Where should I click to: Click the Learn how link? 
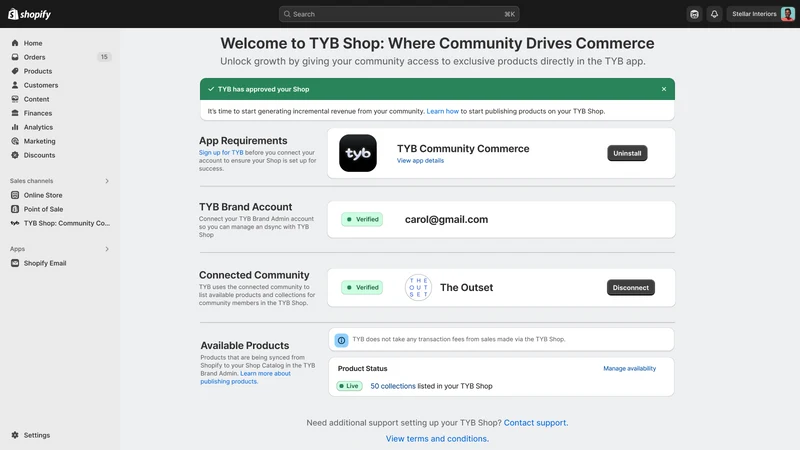point(442,111)
